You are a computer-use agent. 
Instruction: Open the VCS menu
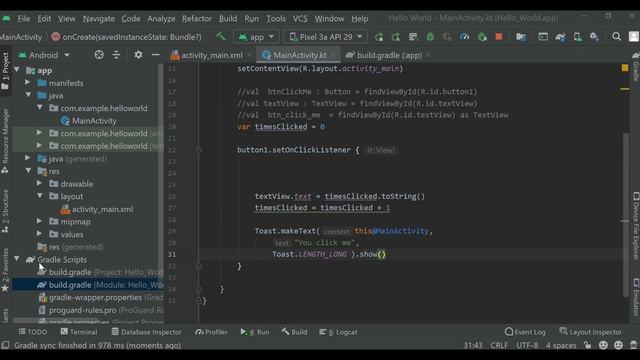pyautogui.click(x=300, y=18)
